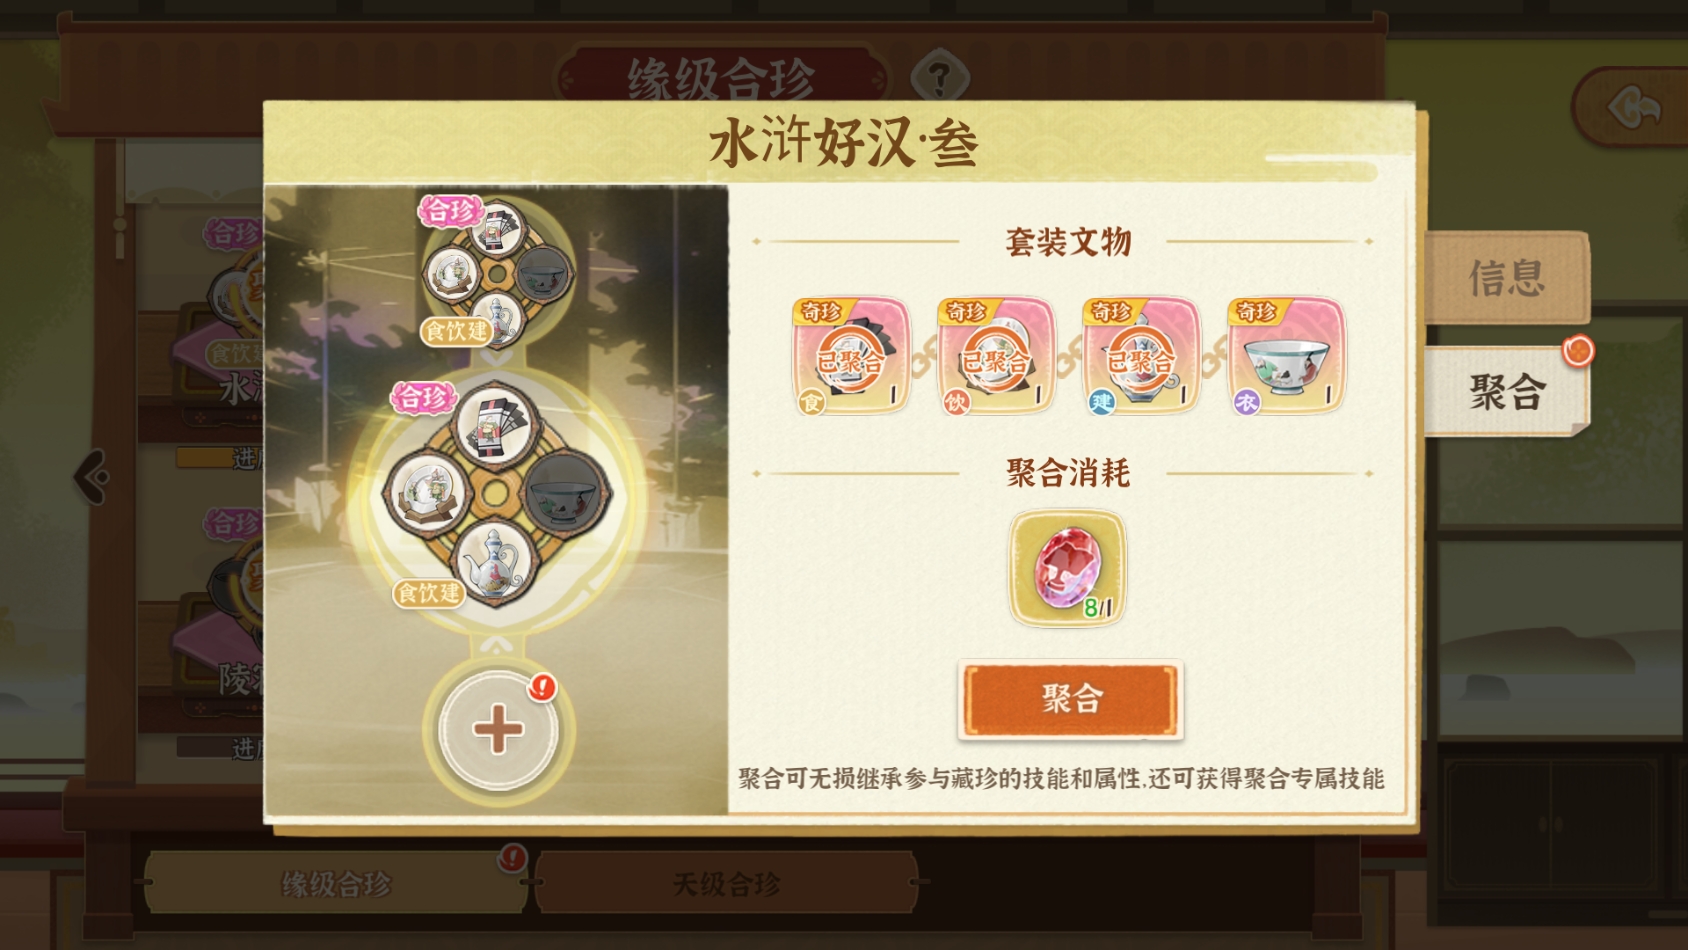The height and width of the screenshot is (950, 1688).
Task: Click the red gem cost item
Action: tap(1068, 568)
